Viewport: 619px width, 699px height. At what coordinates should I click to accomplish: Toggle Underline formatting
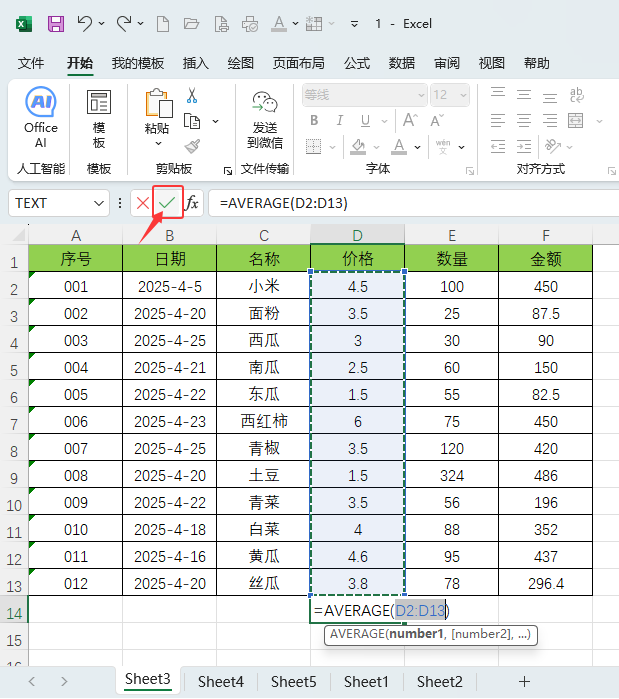(365, 120)
